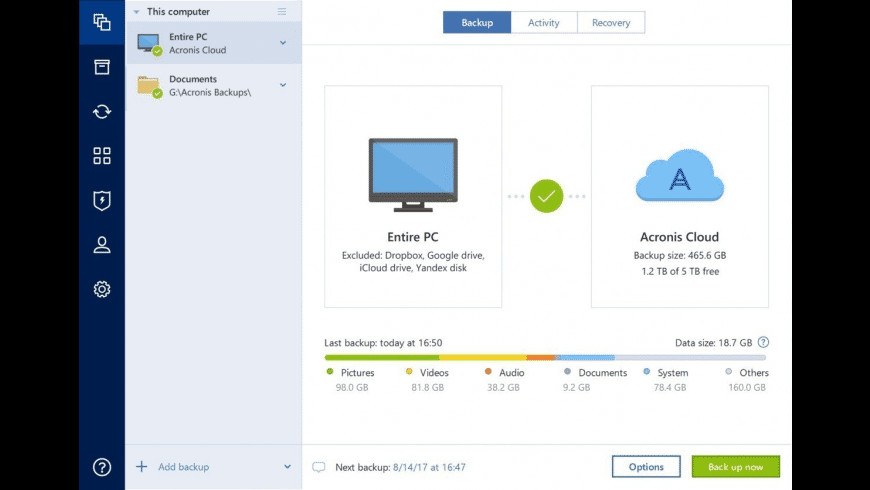Switch to the Activity tab
870x490 pixels.
[544, 23]
